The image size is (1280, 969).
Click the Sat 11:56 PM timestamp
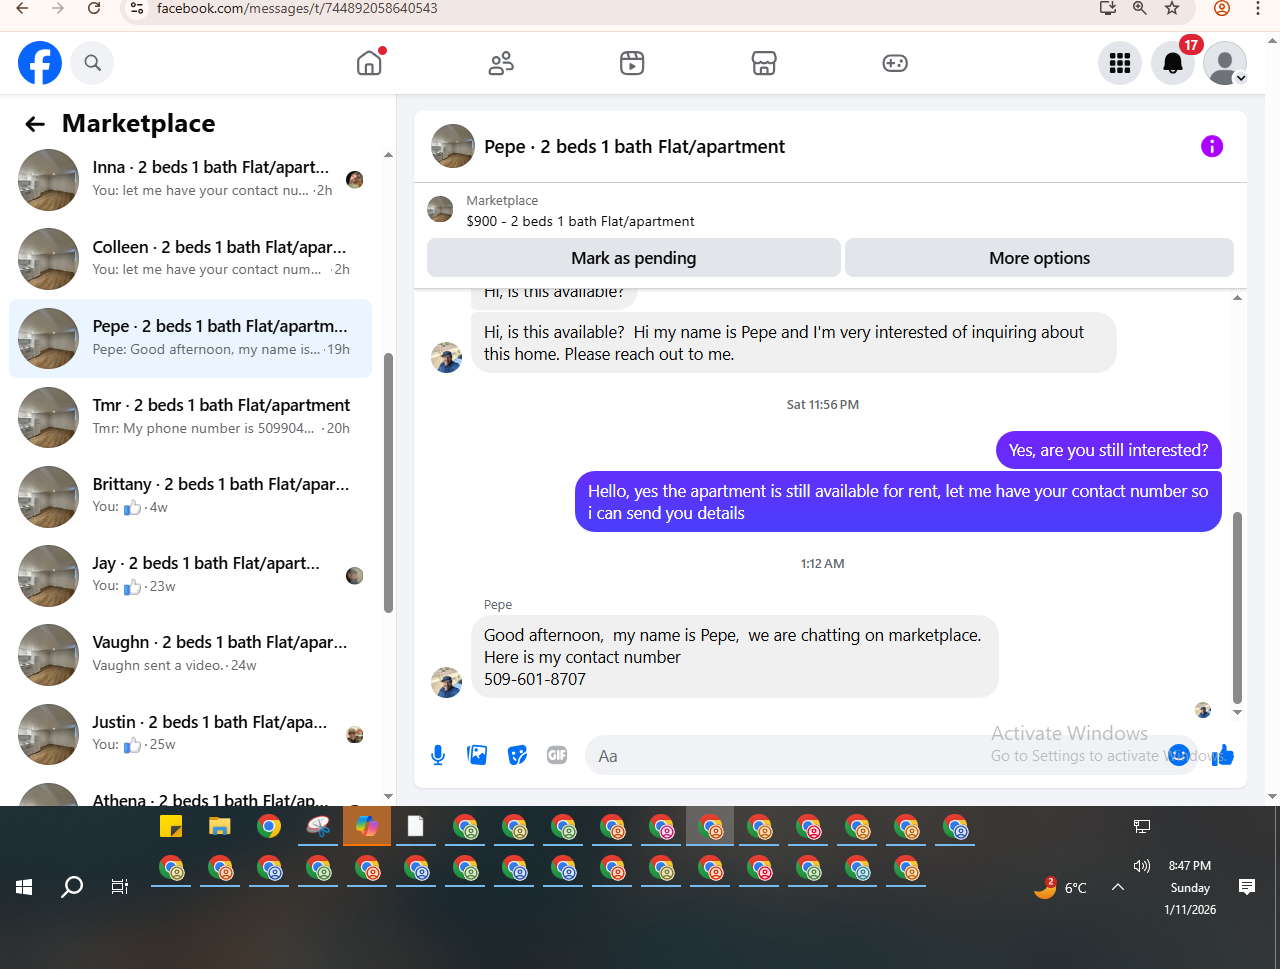click(x=823, y=405)
